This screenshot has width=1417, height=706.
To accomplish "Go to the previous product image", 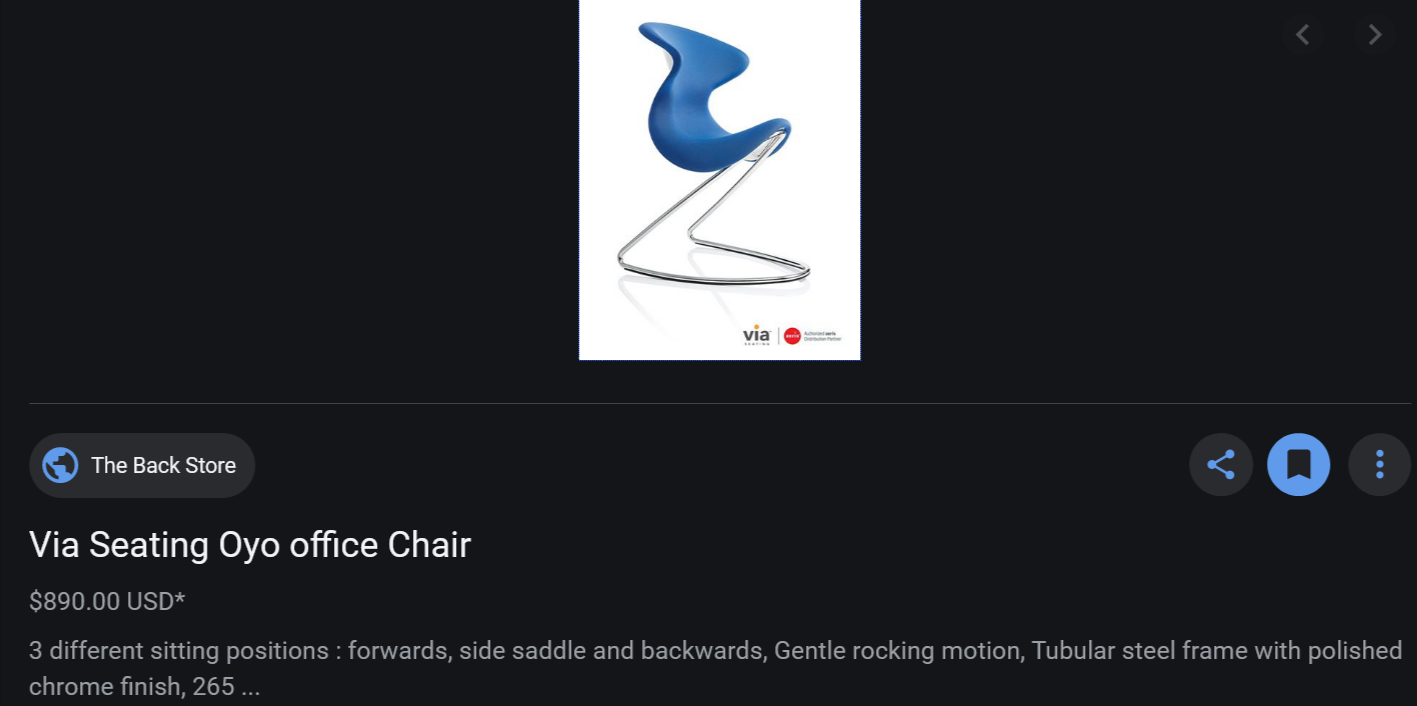I will [1302, 35].
